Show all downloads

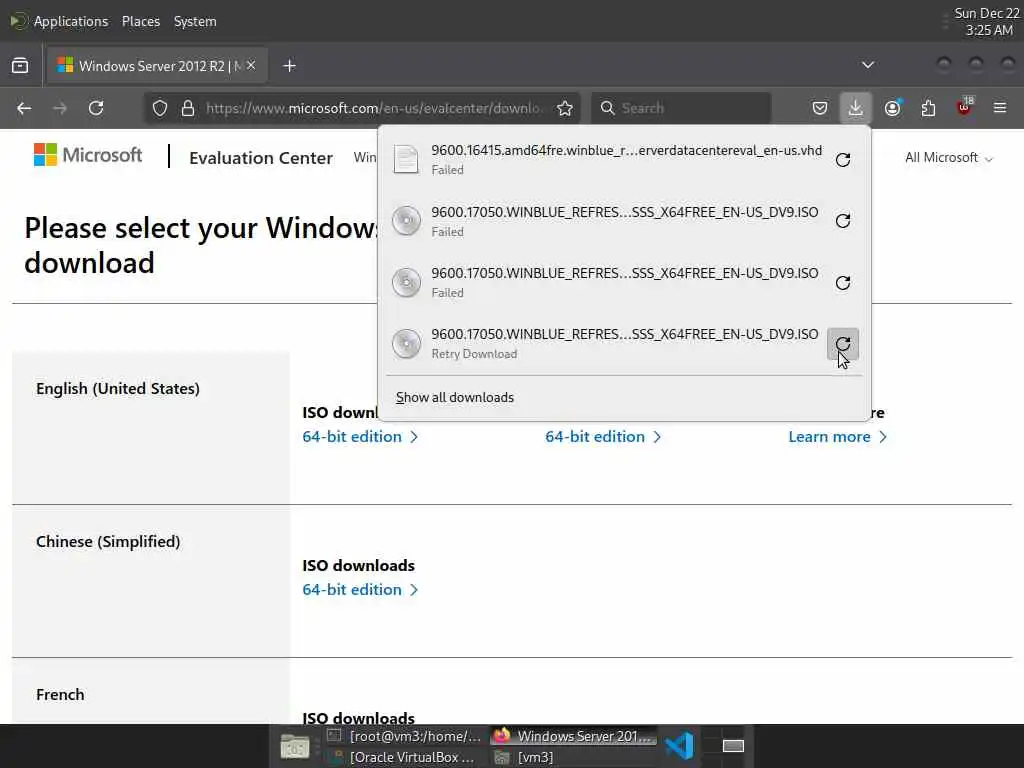click(x=455, y=398)
